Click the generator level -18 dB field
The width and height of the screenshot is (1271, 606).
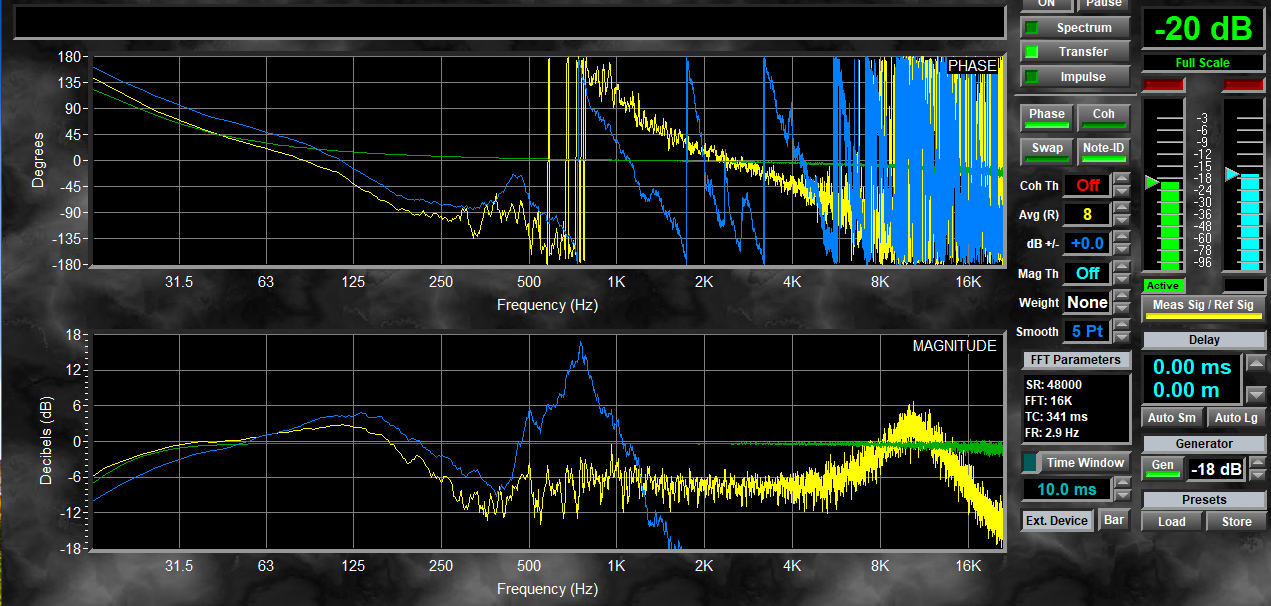tap(1216, 469)
